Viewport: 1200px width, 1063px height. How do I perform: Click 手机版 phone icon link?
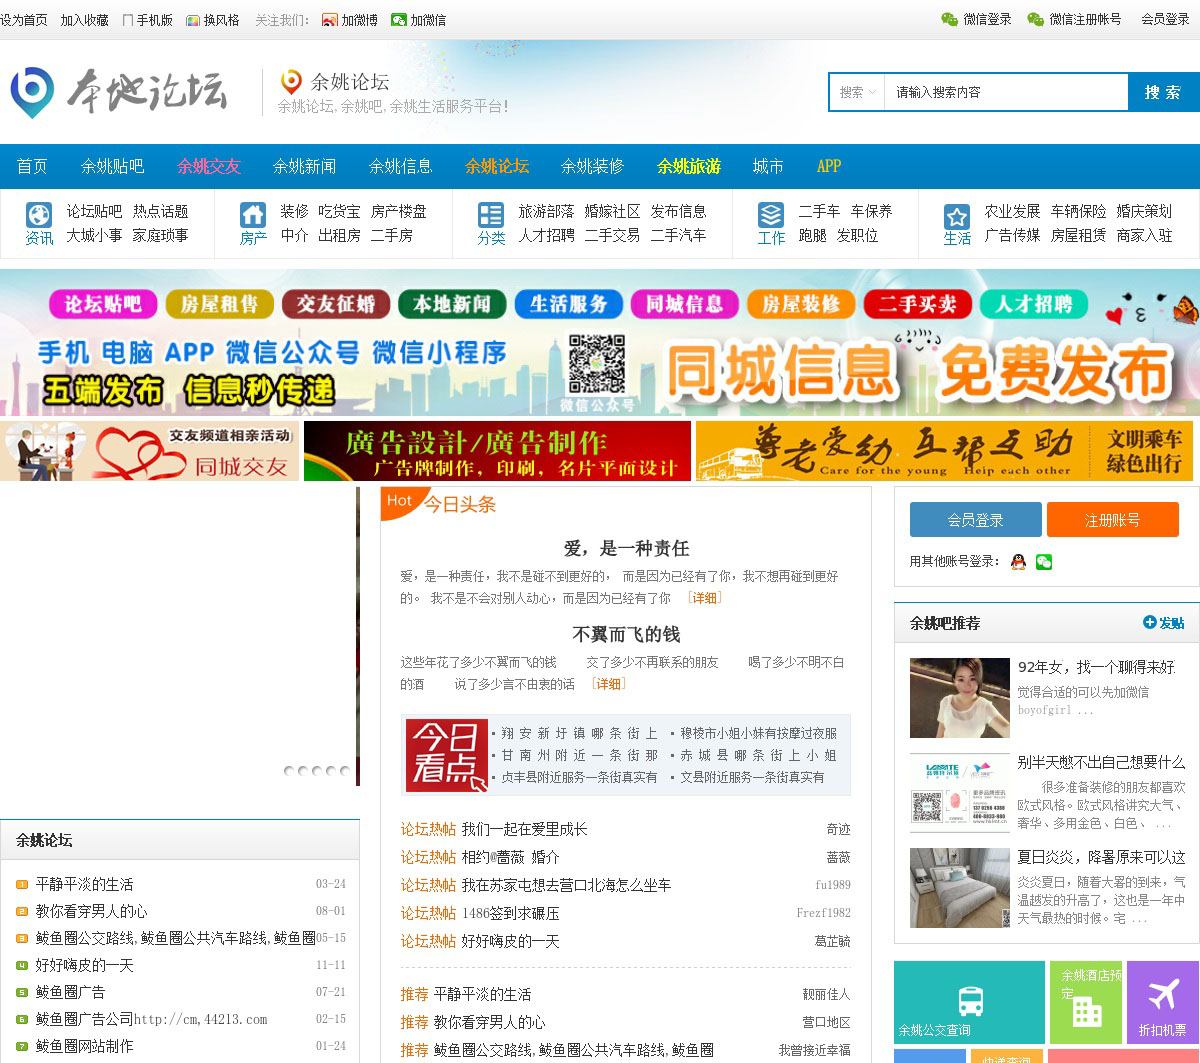coord(147,20)
